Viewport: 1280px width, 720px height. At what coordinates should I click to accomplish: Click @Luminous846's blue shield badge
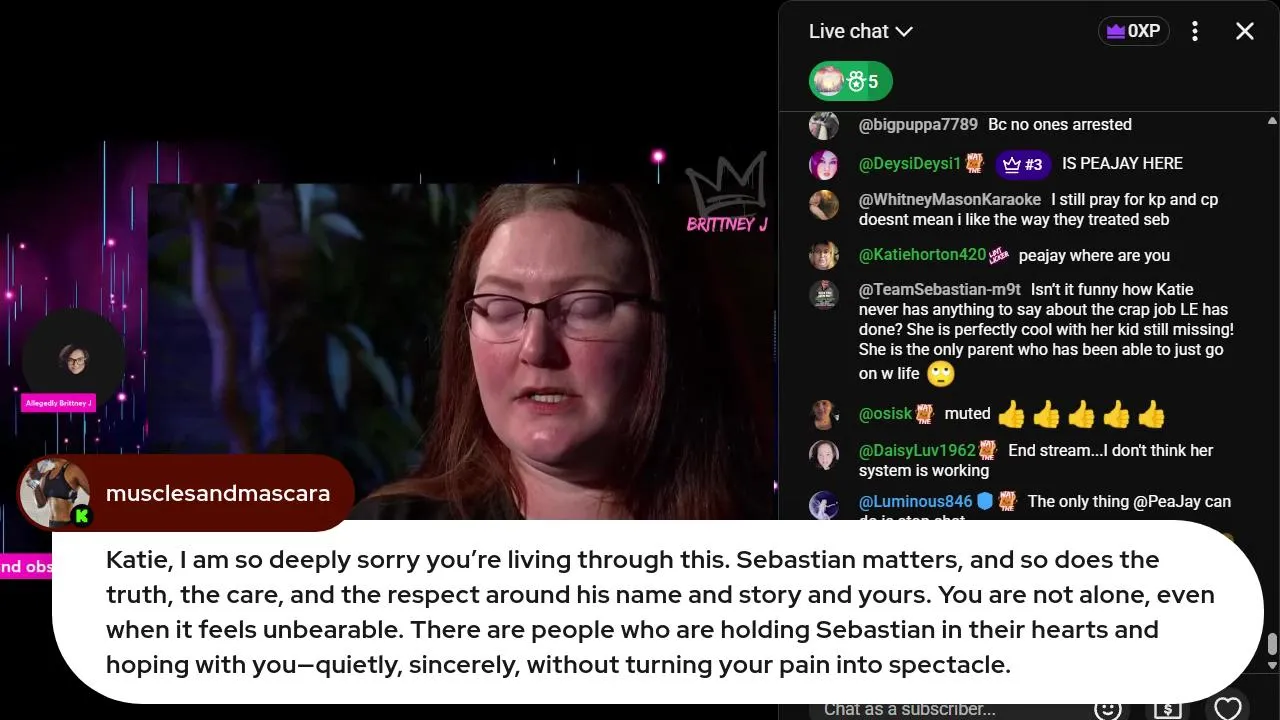(984, 501)
